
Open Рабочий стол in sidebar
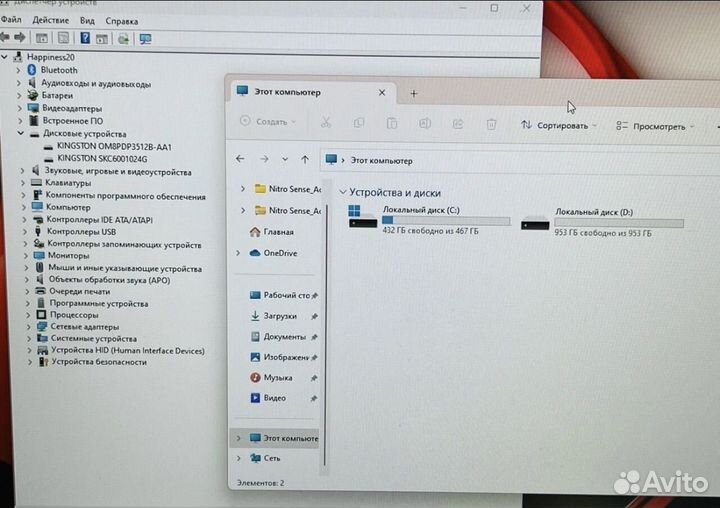click(280, 295)
